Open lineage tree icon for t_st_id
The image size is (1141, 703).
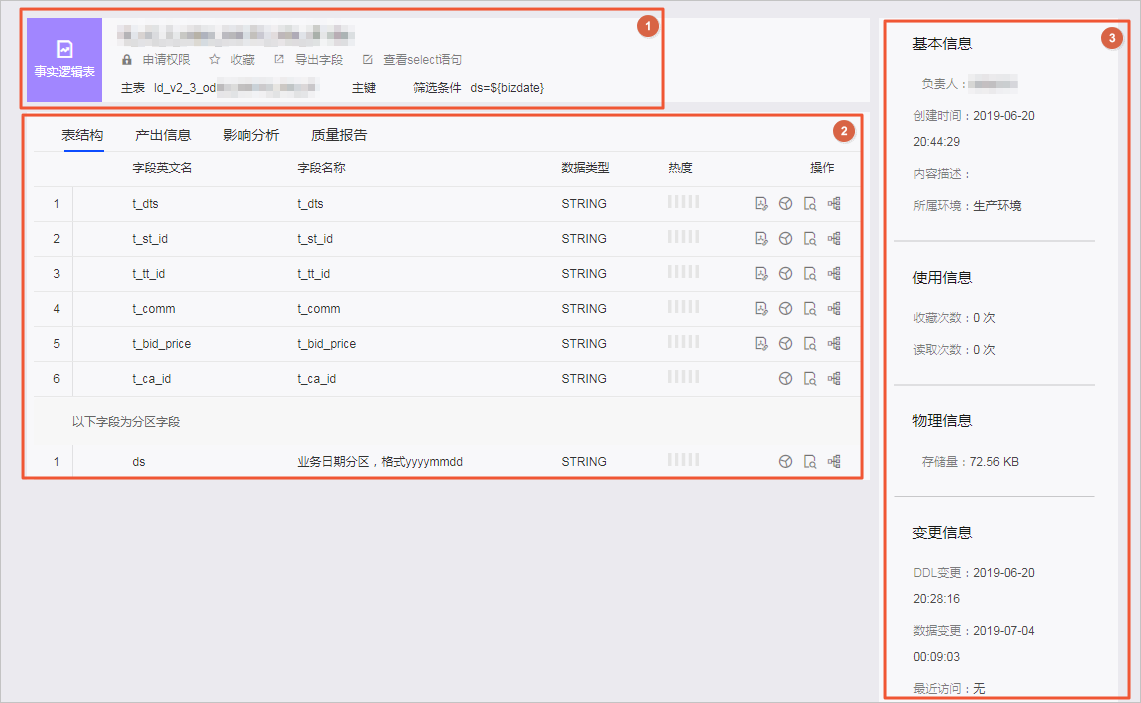(834, 239)
